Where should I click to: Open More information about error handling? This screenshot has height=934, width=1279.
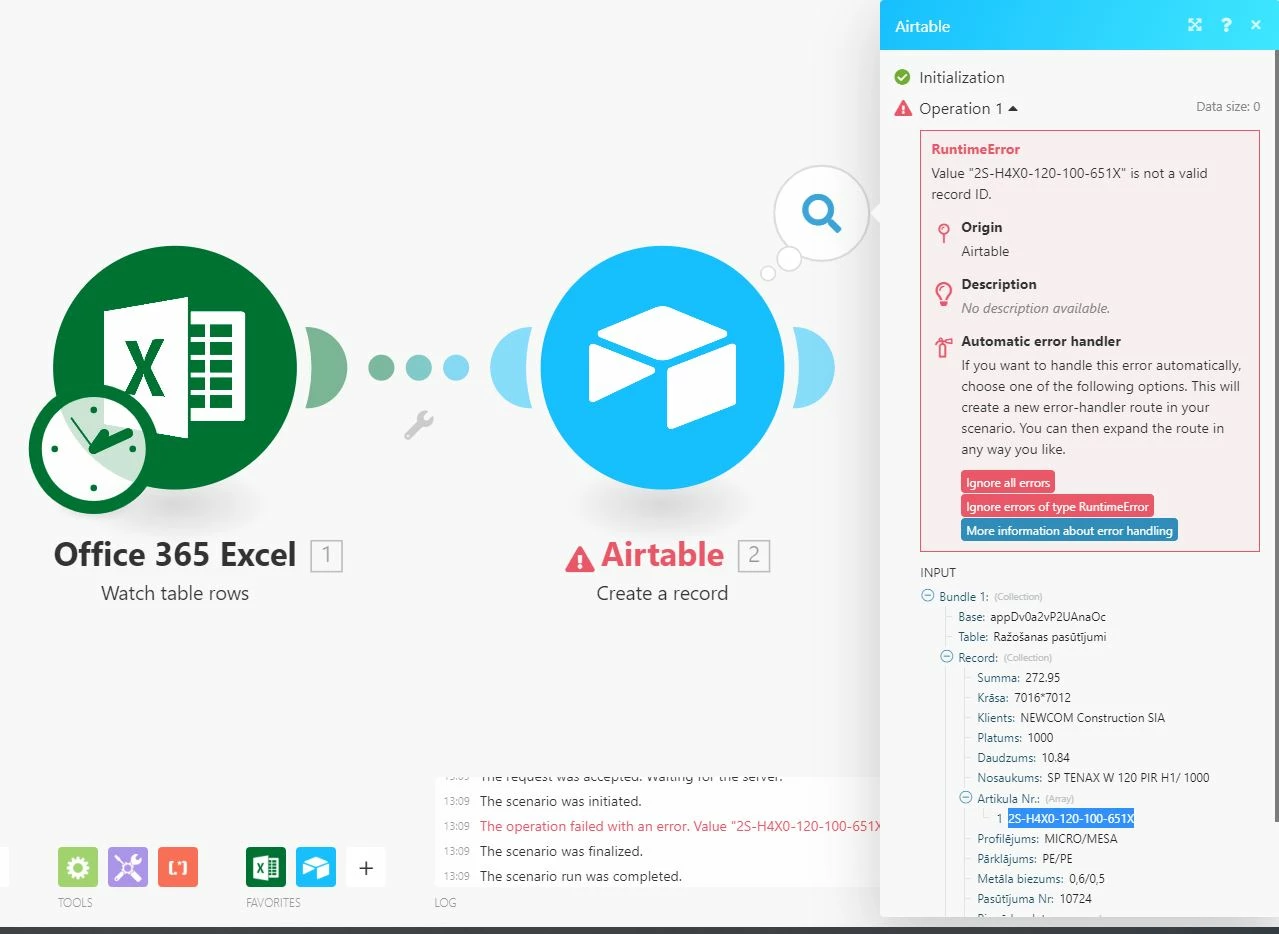(x=1069, y=531)
